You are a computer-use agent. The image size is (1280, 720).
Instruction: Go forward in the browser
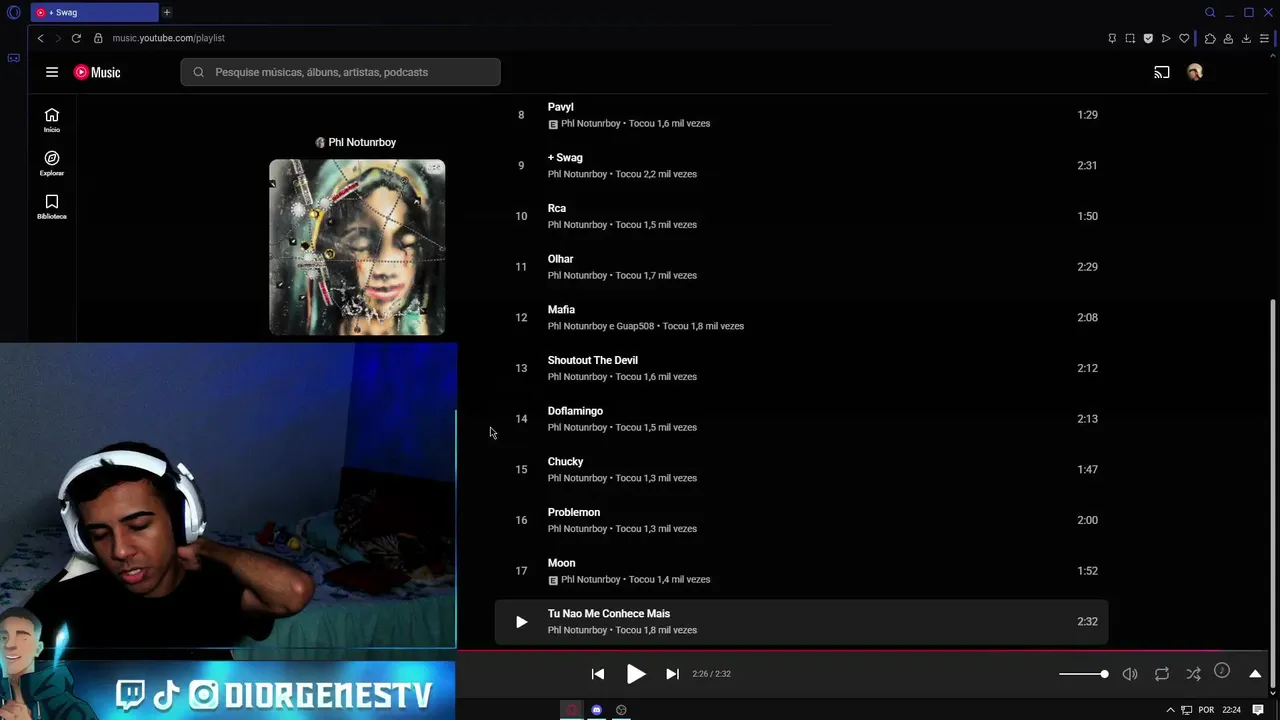[58, 38]
